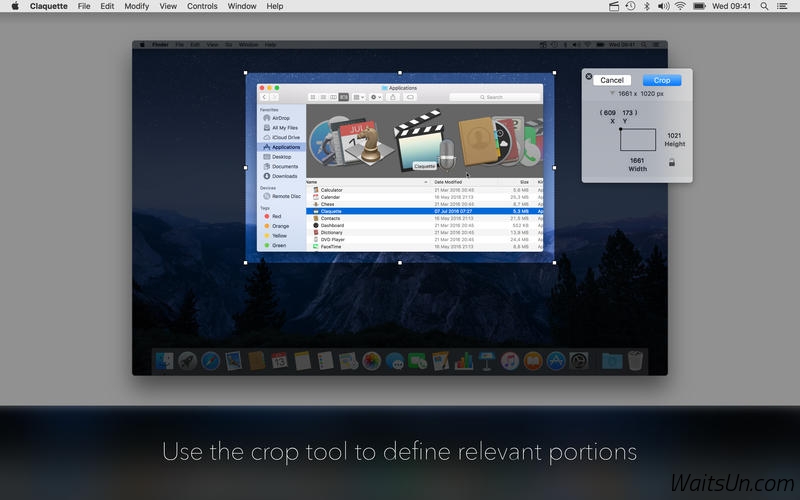Open the Controls menu
This screenshot has height=500, width=800.
pos(202,6)
